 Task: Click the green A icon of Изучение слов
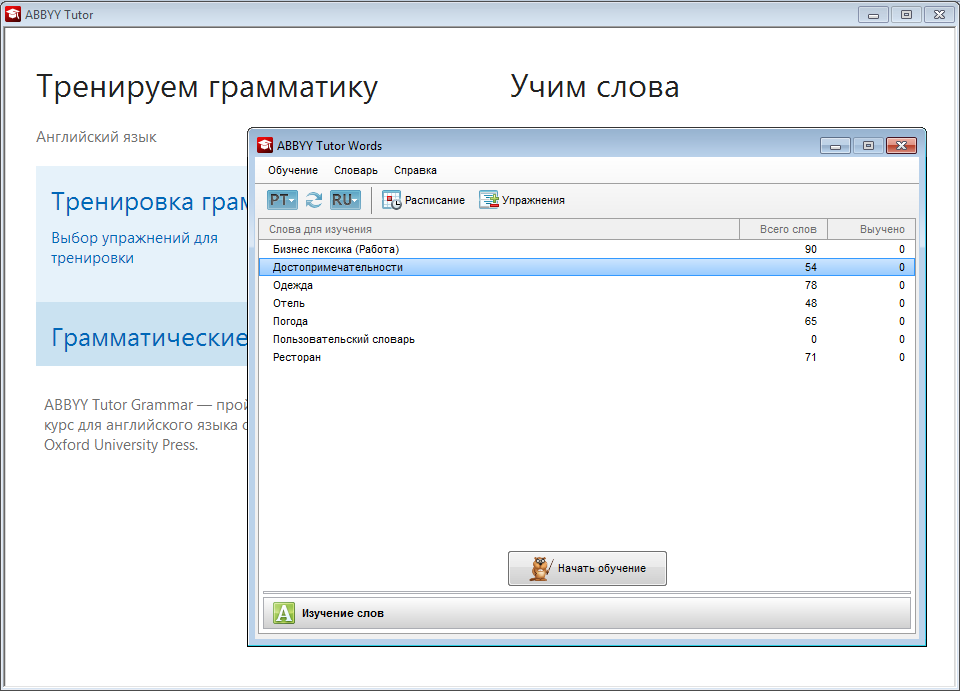coord(284,613)
